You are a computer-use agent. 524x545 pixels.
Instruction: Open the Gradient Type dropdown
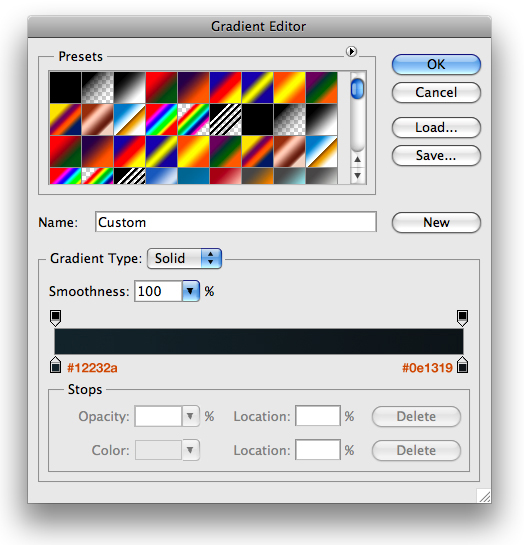(x=184, y=258)
